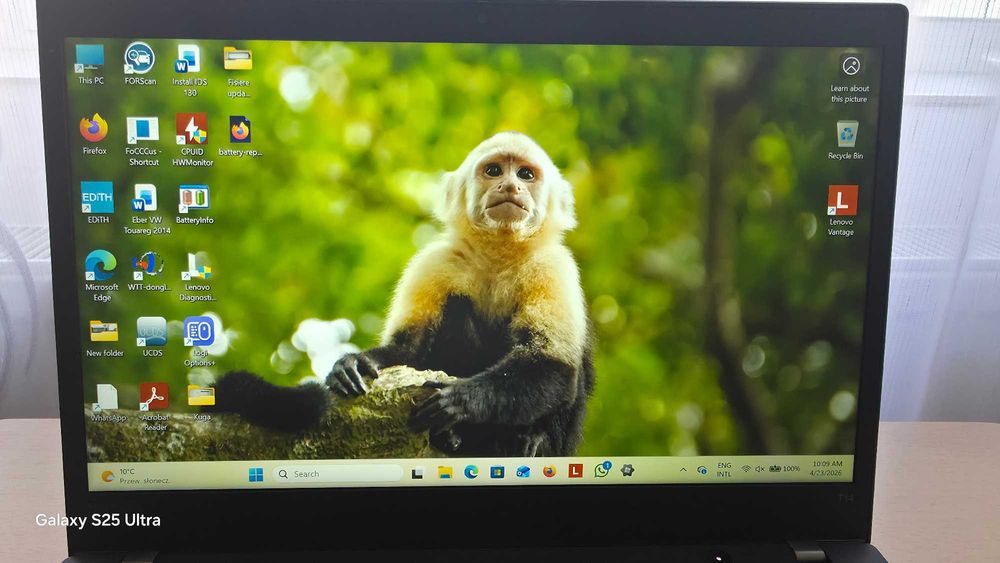The image size is (1000, 563).
Task: Launch BatteryInfo from the desktop
Action: pyautogui.click(x=194, y=205)
